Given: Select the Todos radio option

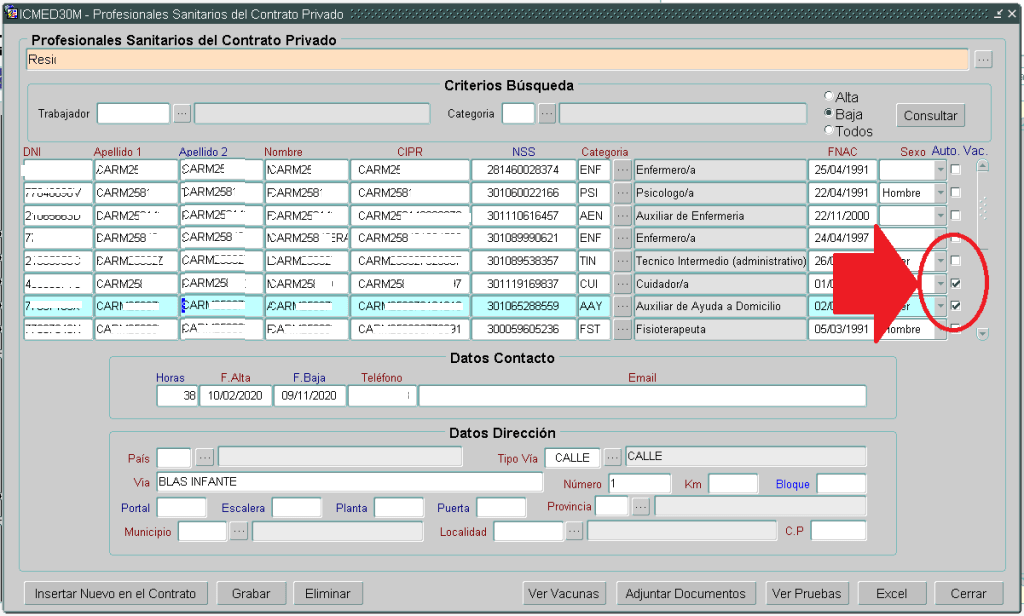Looking at the screenshot, I should (x=828, y=131).
